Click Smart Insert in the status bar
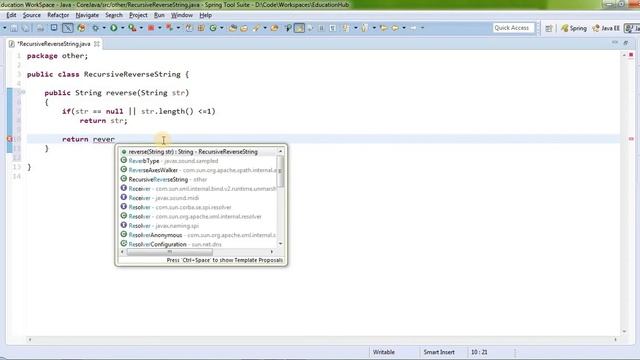The height and width of the screenshot is (360, 640). tap(439, 352)
